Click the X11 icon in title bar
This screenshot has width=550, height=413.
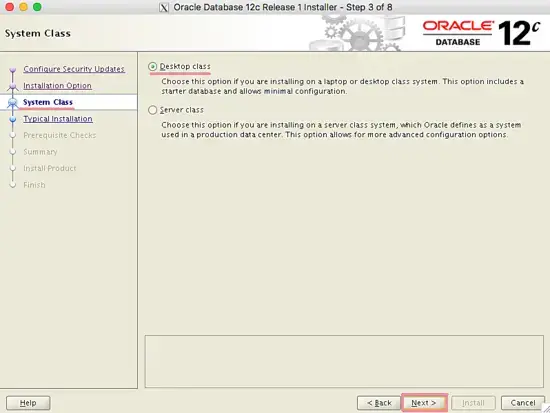pos(164,7)
